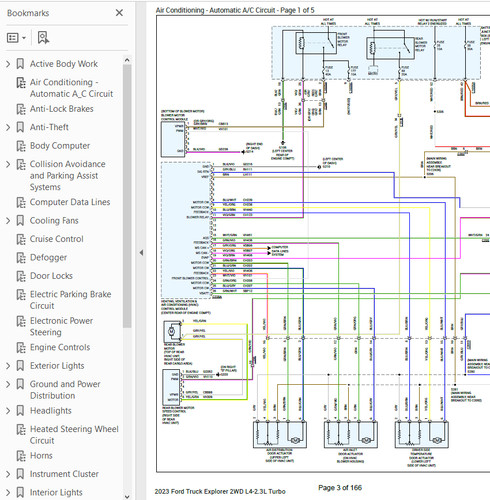This screenshot has width=490, height=500.
Task: Click the Electronic Power Steering bookmark icon
Action: pos(21,321)
